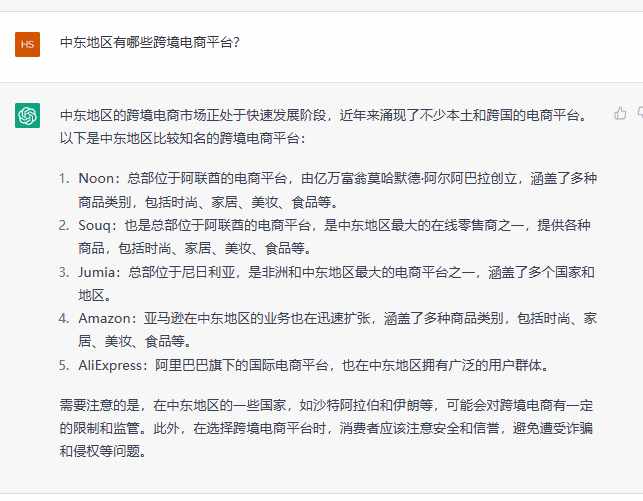Viewport: 643px width, 501px height.
Task: Click the Souq list item text
Action: pyautogui.click(x=334, y=237)
